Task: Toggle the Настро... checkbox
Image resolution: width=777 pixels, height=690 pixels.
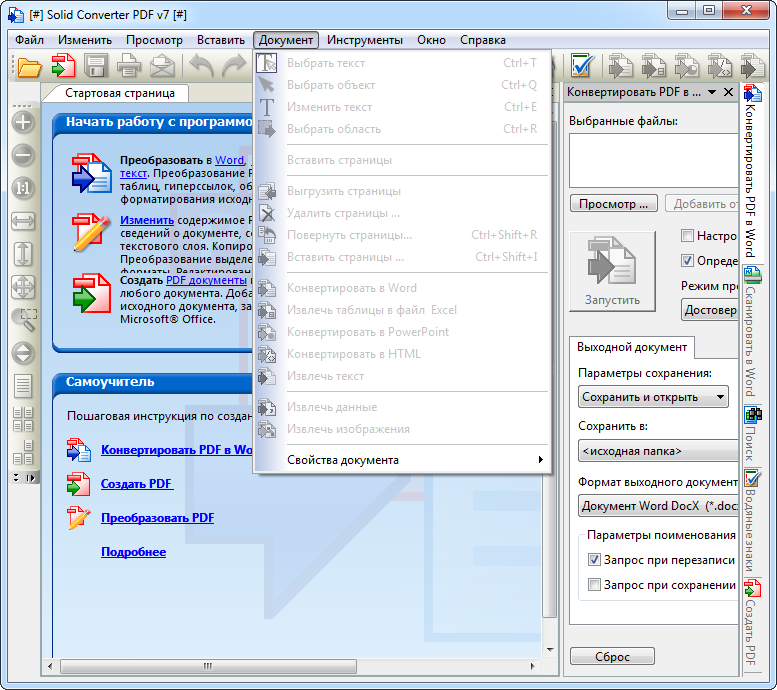Action: [687, 235]
